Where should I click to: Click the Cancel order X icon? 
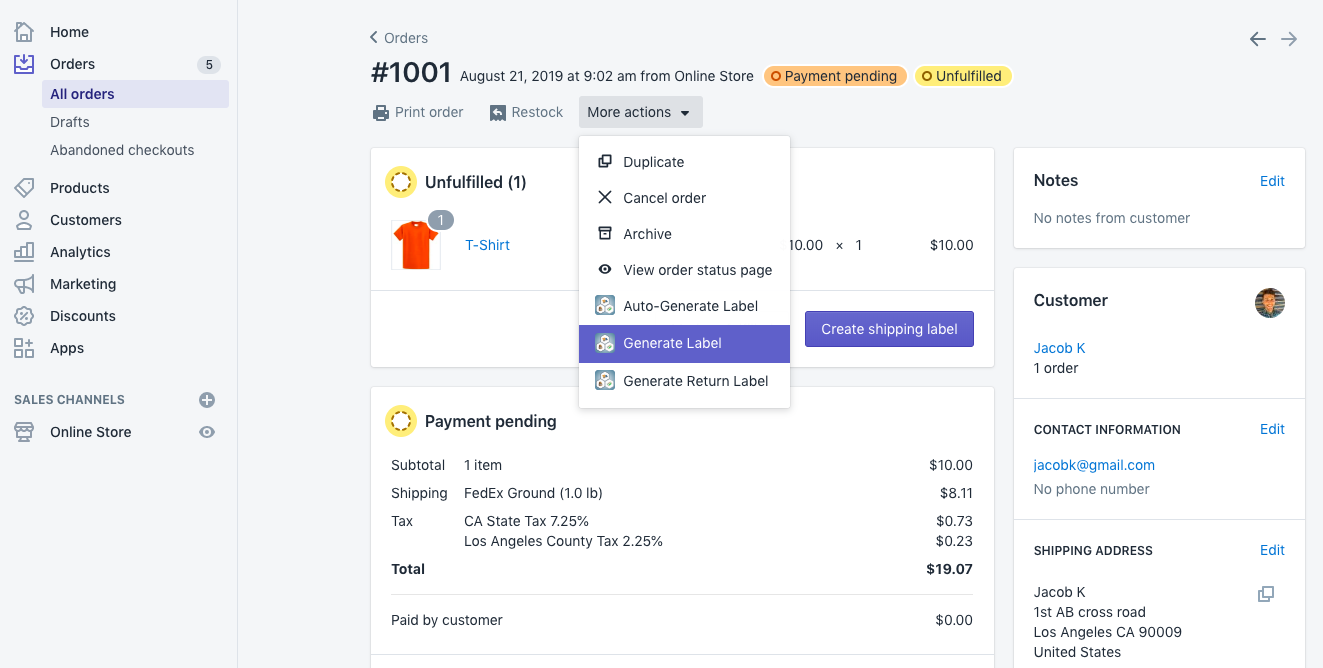pos(605,198)
